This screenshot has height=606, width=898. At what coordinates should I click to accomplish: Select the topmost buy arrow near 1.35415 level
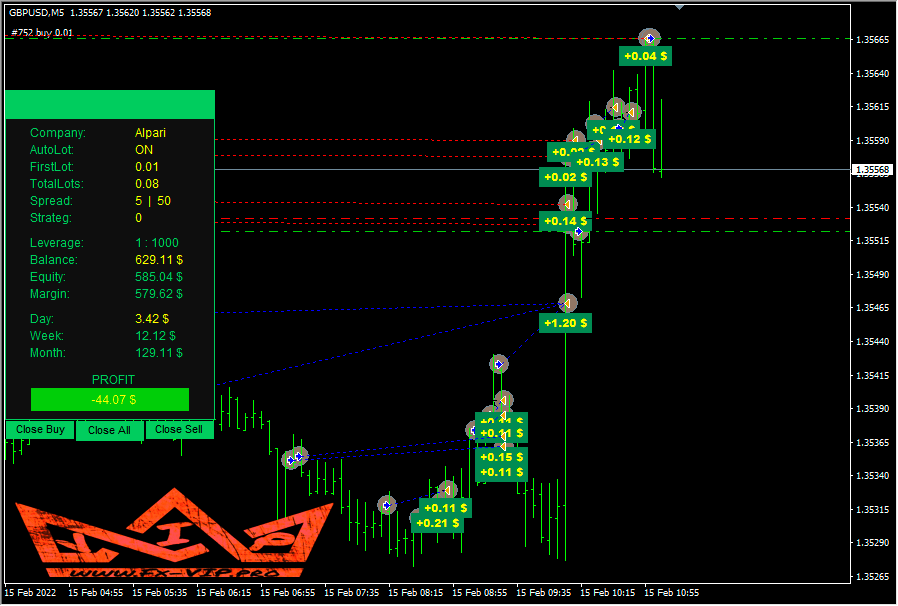(498, 364)
